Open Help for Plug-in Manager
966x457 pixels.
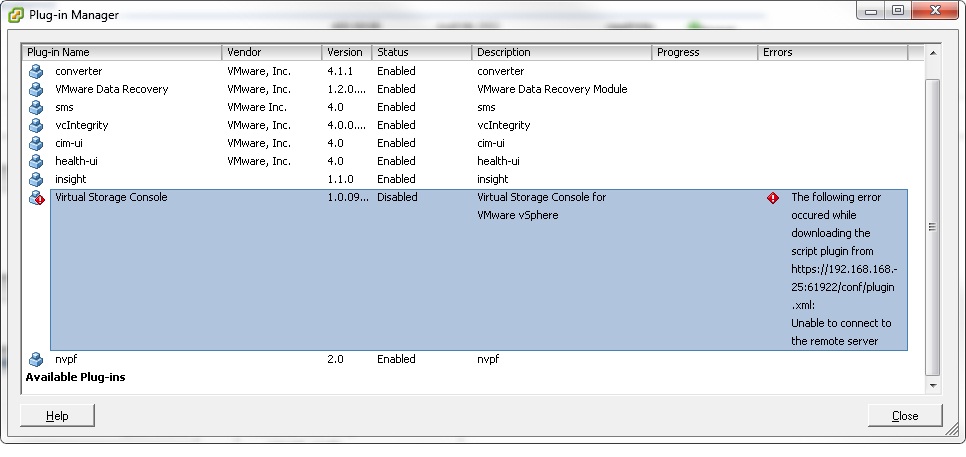[x=57, y=416]
